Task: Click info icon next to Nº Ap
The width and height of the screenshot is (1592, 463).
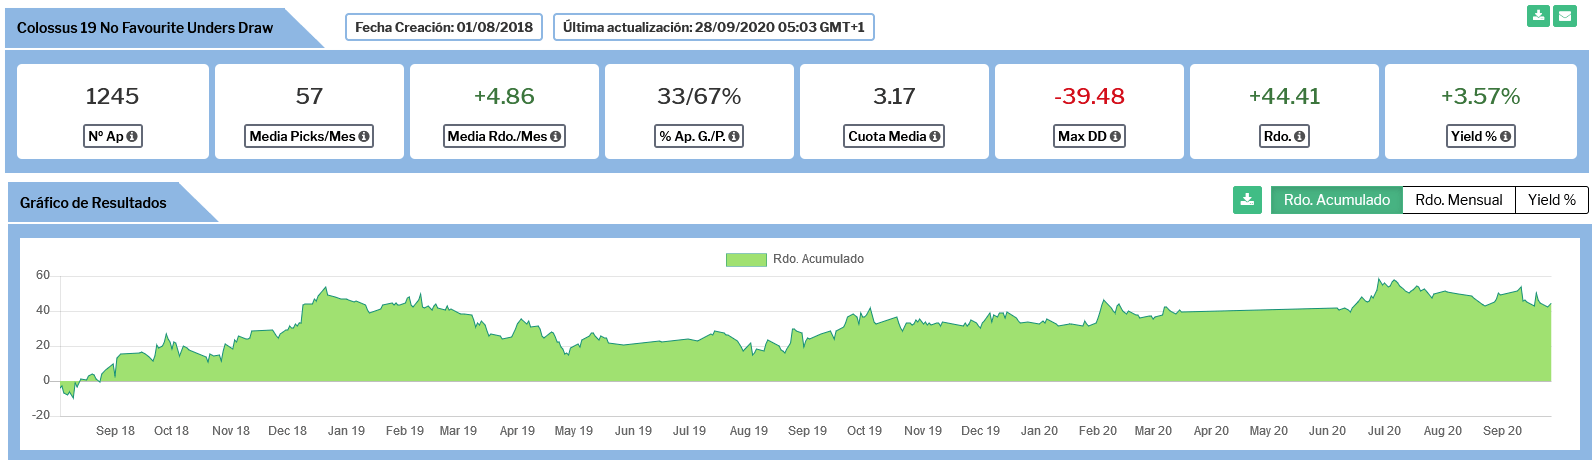Action: point(132,136)
